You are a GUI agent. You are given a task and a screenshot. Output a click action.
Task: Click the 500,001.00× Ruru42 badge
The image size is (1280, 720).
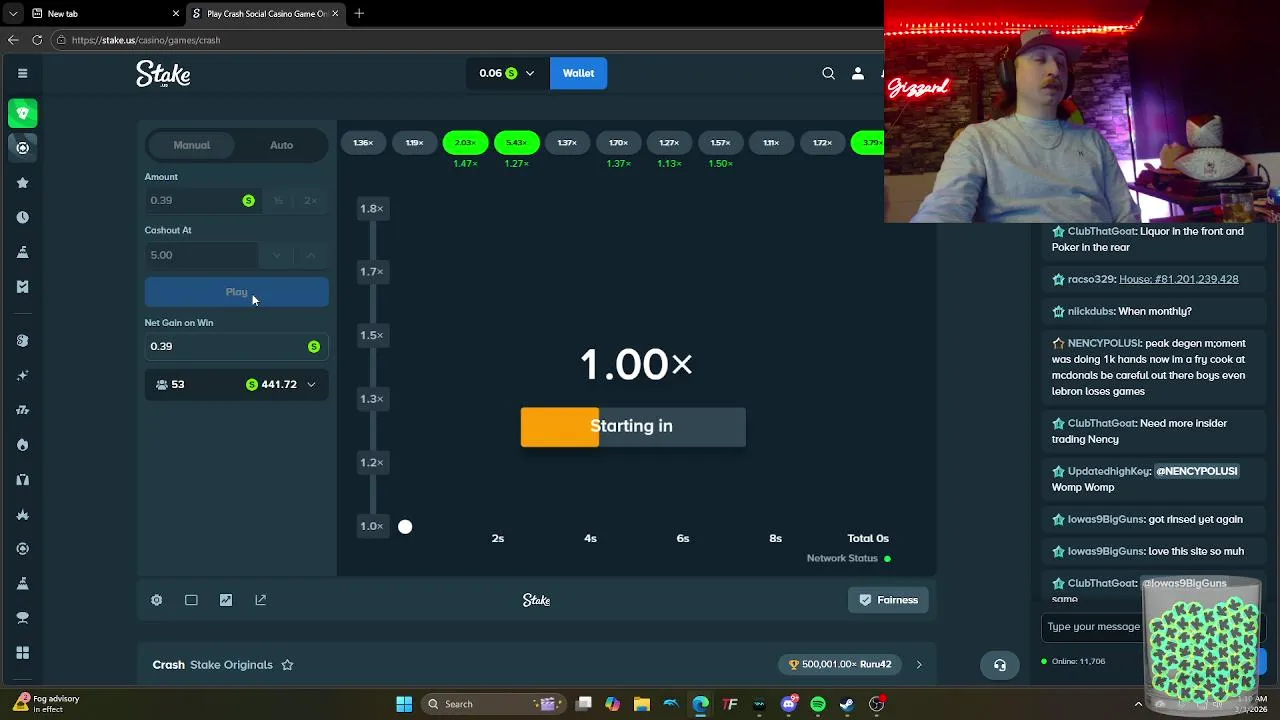click(x=840, y=664)
